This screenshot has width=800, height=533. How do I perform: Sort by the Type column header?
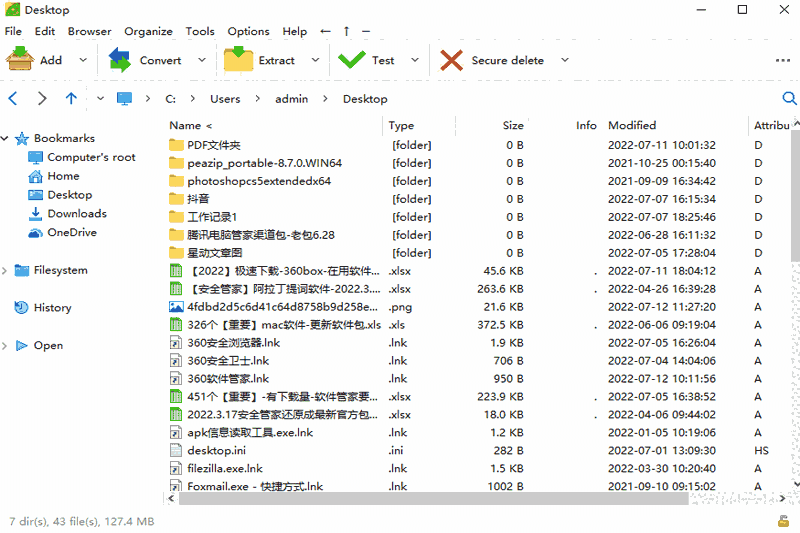401,125
